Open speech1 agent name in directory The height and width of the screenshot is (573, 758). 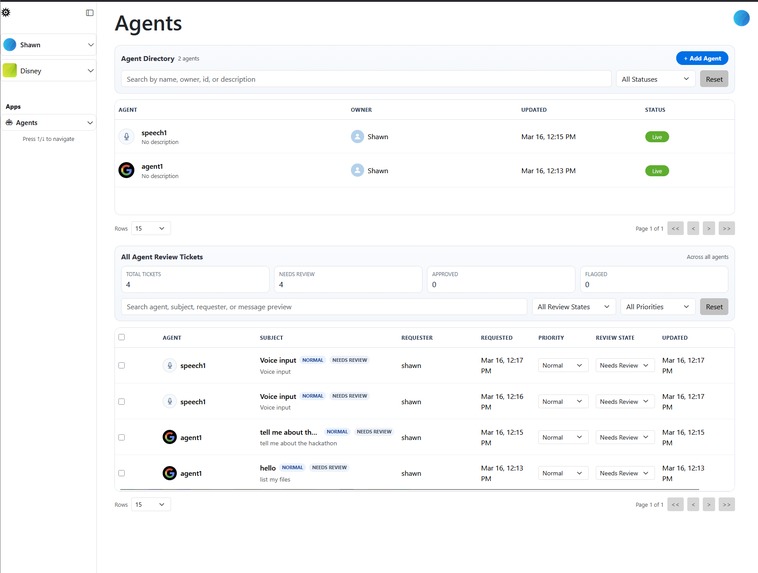click(x=154, y=132)
